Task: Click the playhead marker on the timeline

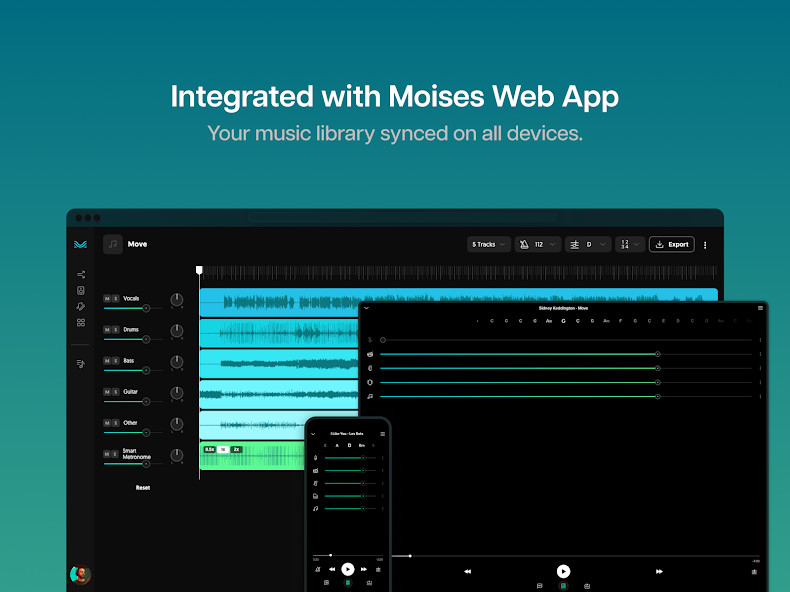Action: click(200, 271)
